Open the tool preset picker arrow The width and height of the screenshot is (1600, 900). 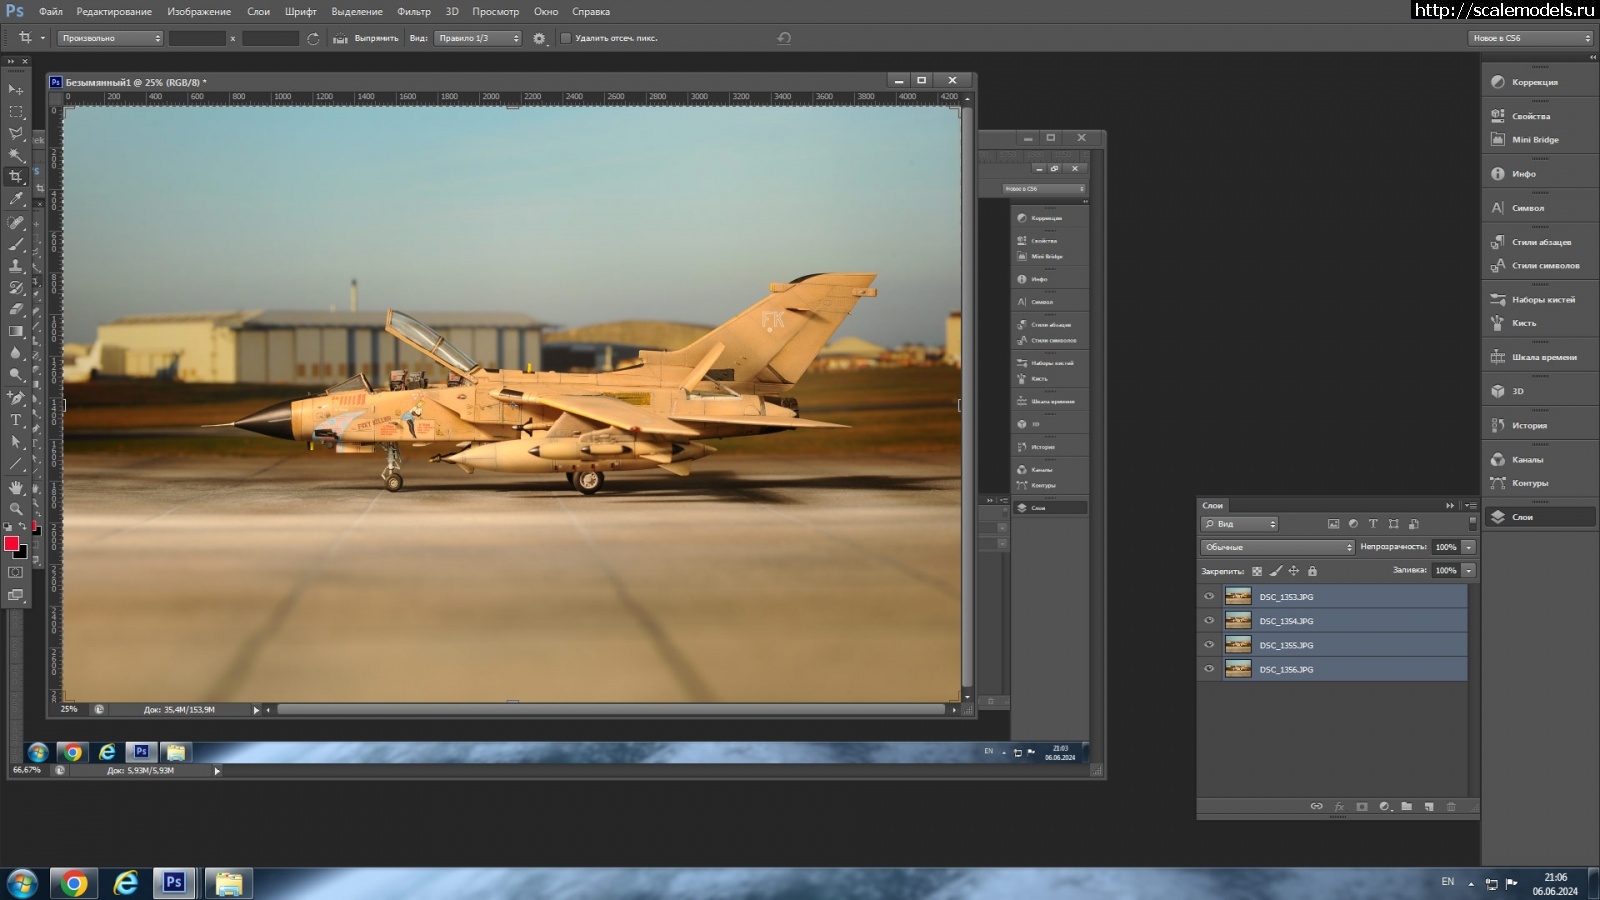pos(43,38)
